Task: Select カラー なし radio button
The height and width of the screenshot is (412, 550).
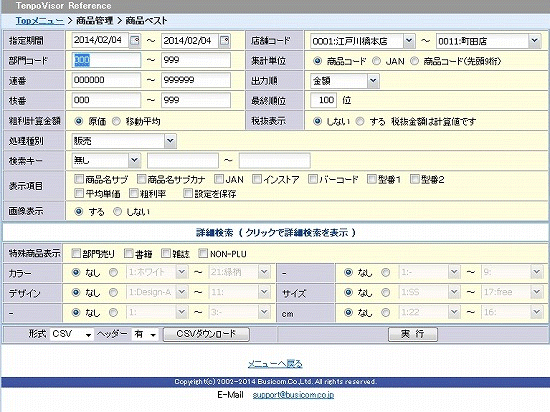Action: click(x=76, y=272)
